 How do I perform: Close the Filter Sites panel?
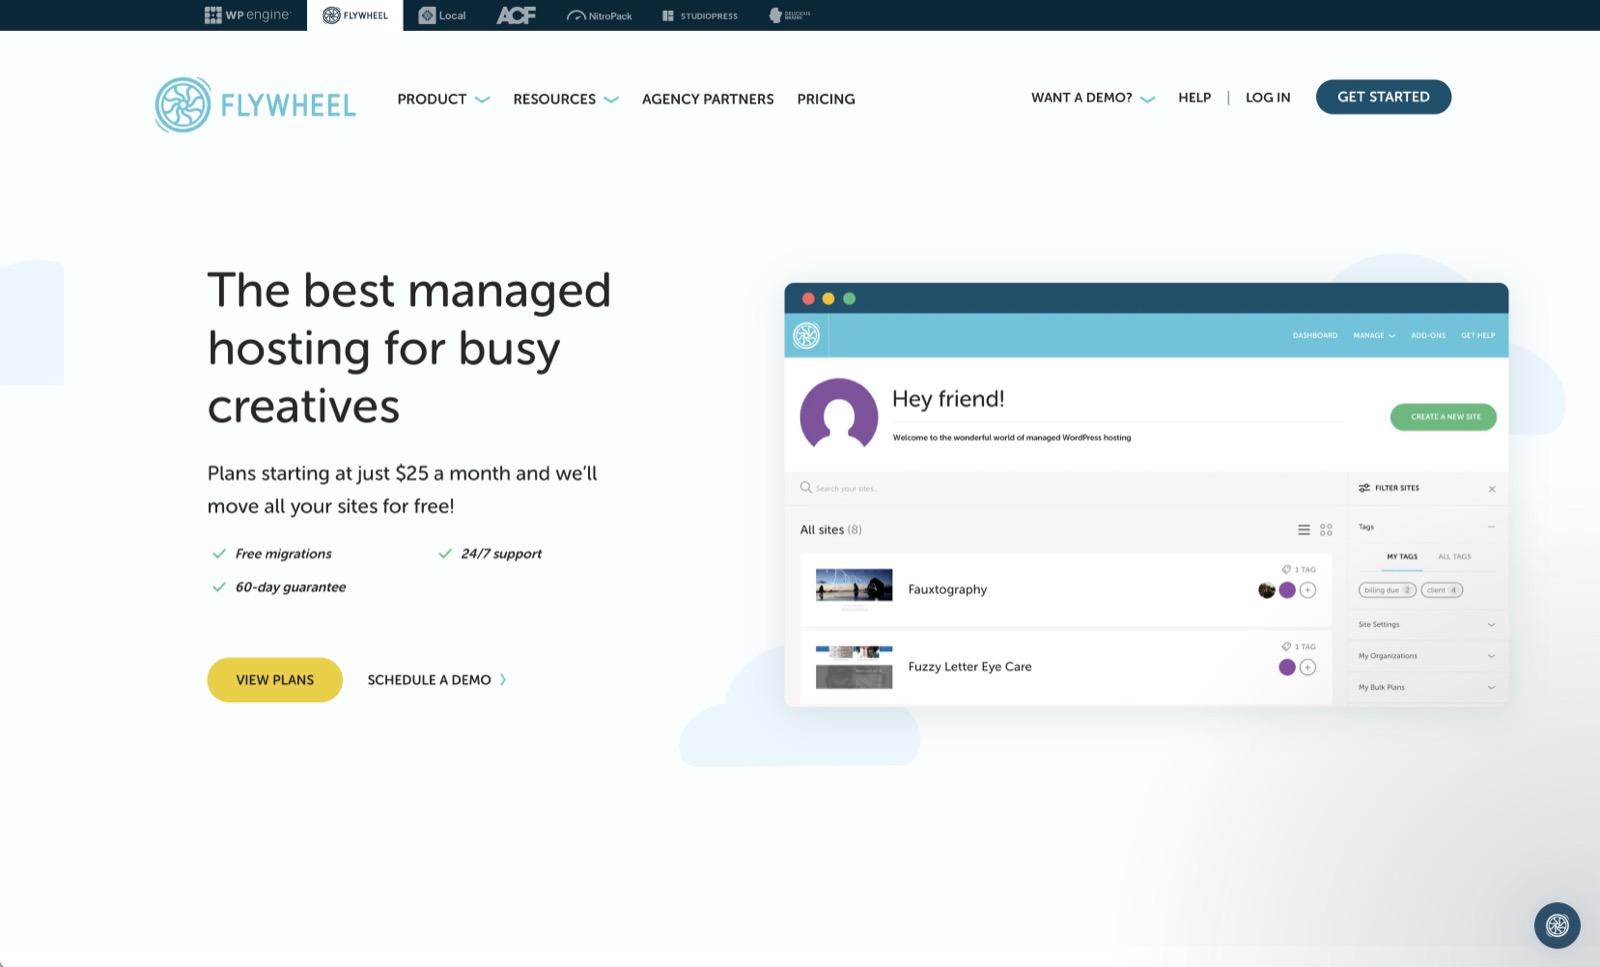[1492, 489]
